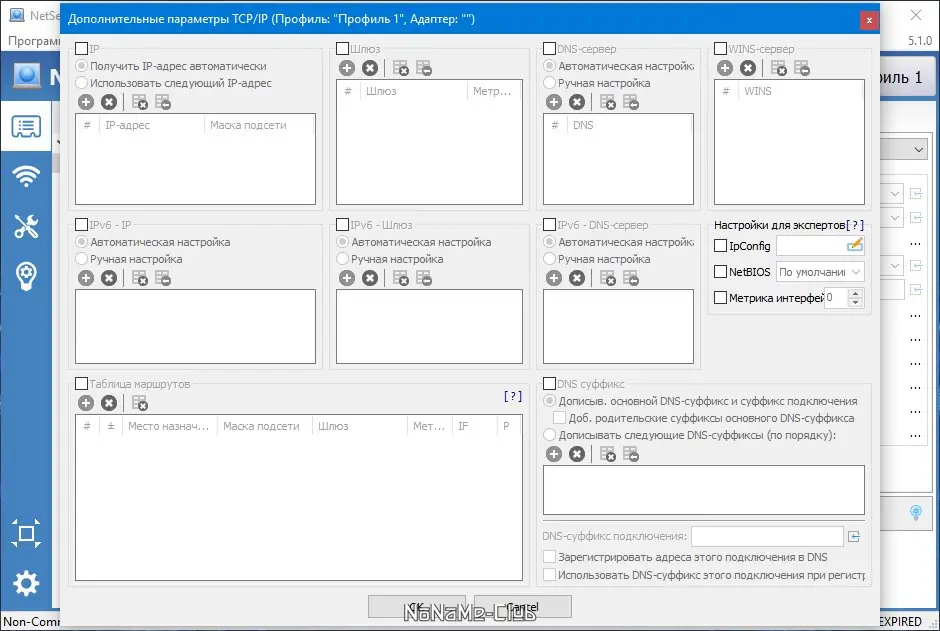The image size is (940, 631).
Task: Tick the NetBIOS checkbox
Action: (721, 271)
